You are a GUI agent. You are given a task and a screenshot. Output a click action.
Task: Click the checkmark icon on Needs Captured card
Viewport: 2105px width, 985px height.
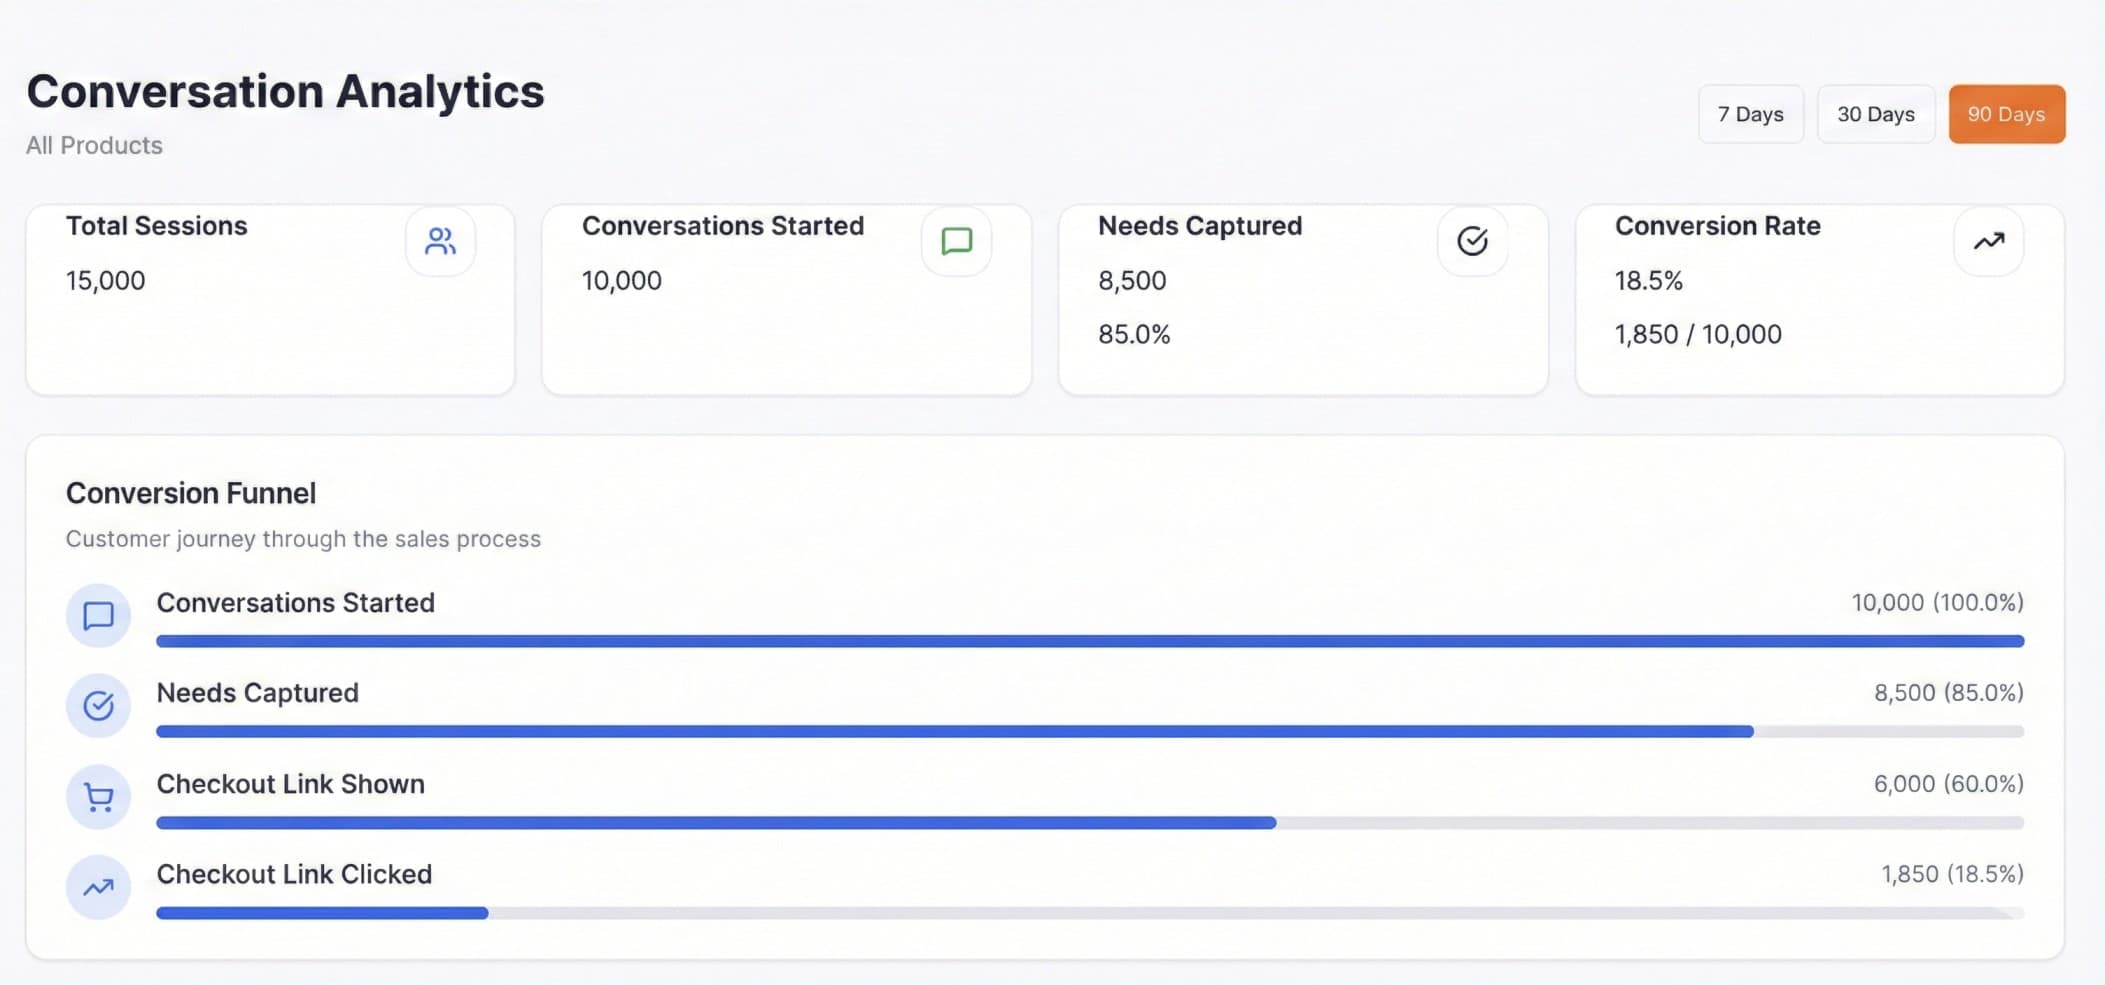pos(1472,241)
